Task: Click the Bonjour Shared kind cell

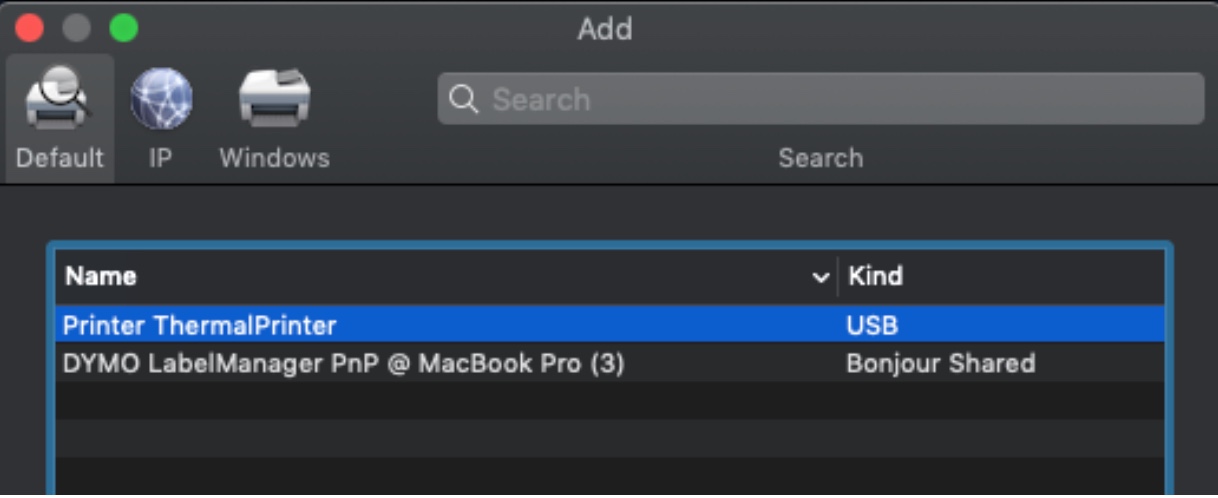Action: click(940, 363)
